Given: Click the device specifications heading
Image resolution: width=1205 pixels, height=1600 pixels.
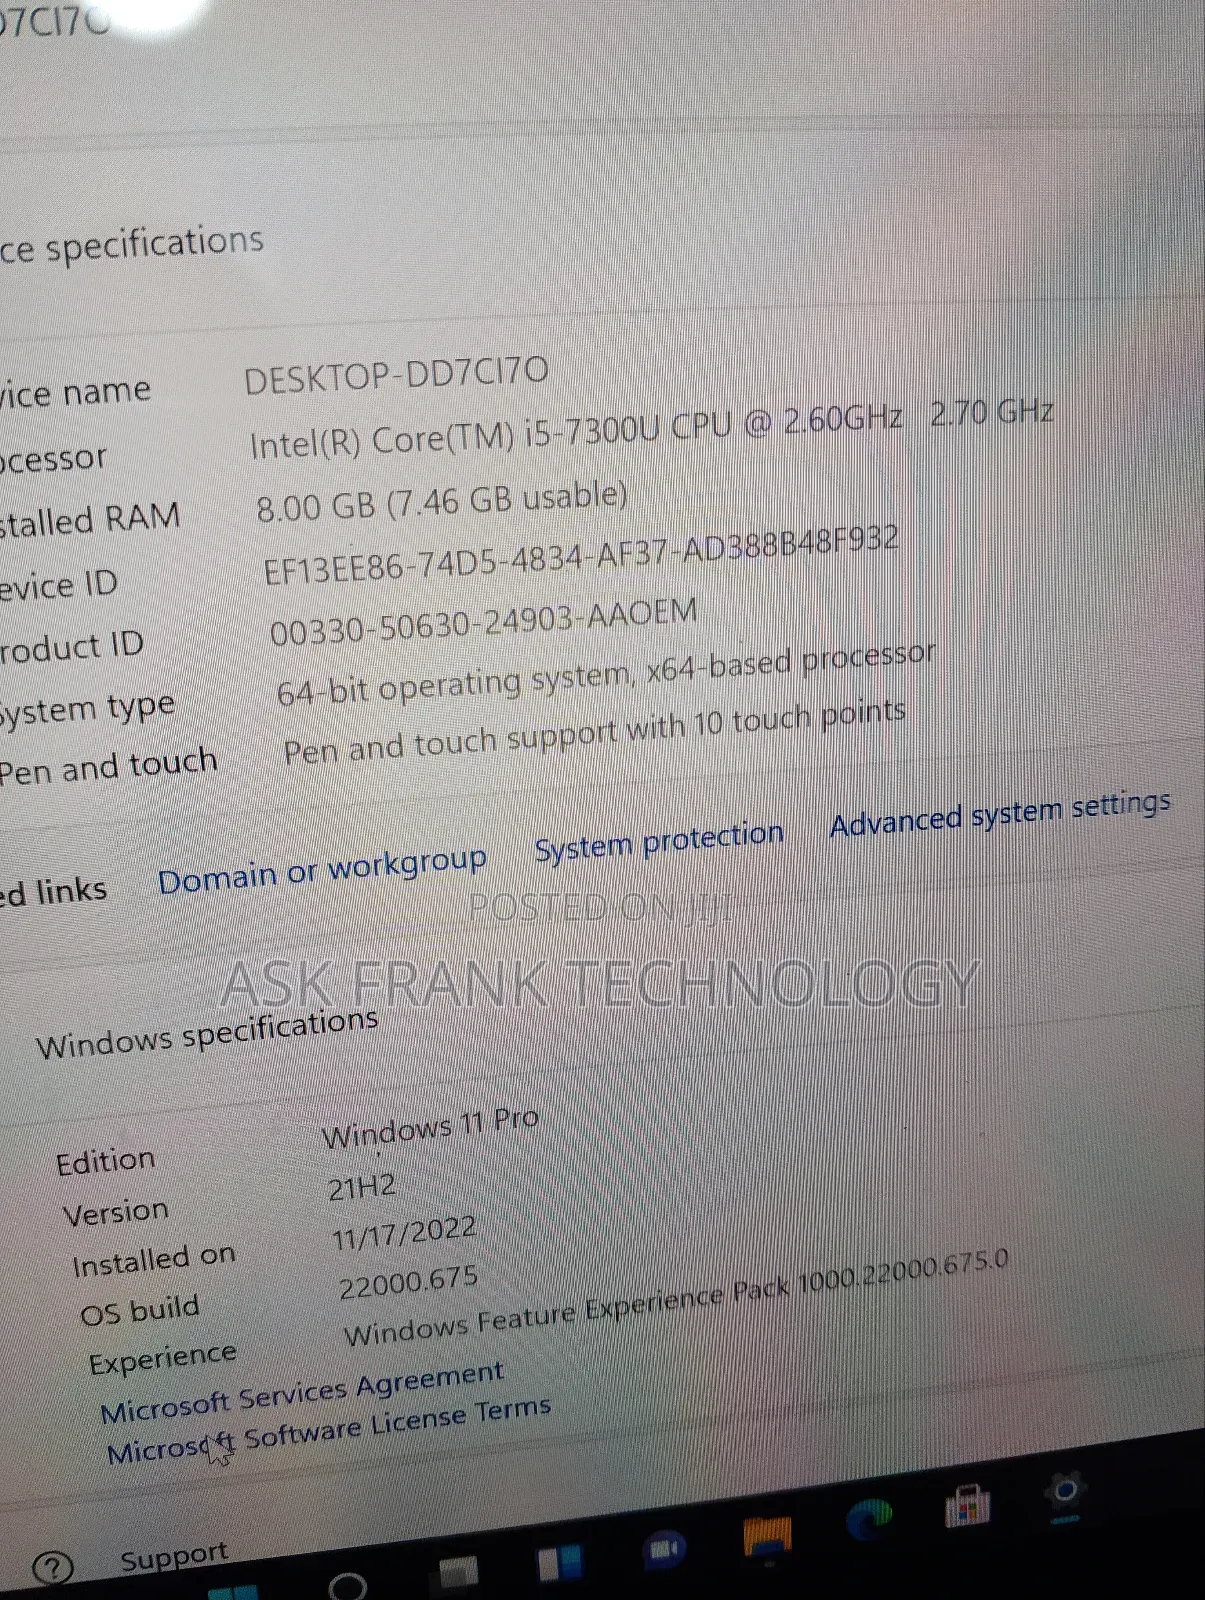Looking at the screenshot, I should (x=131, y=246).
